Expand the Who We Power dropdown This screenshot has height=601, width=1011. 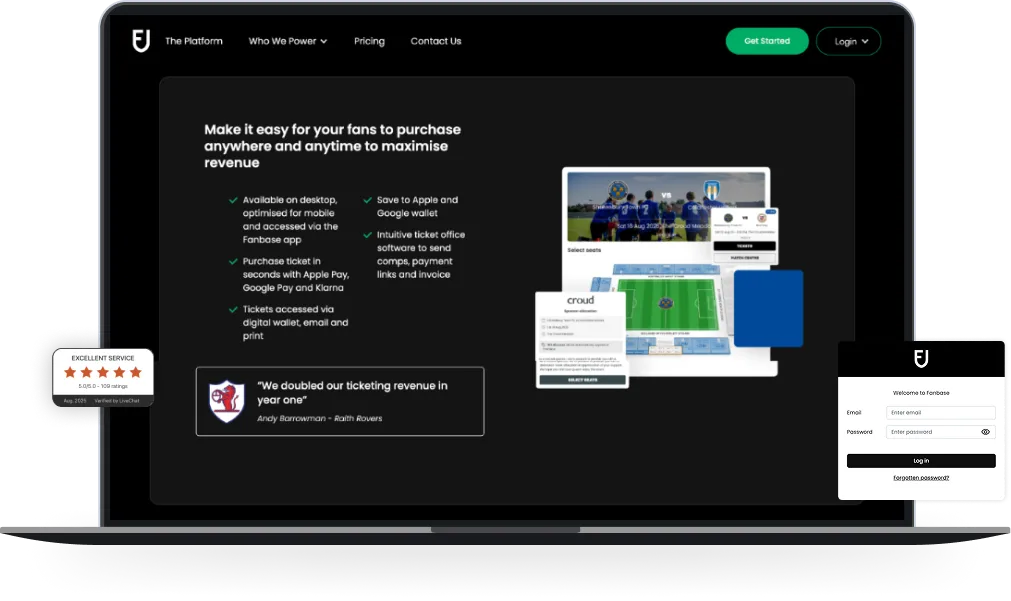pos(287,41)
